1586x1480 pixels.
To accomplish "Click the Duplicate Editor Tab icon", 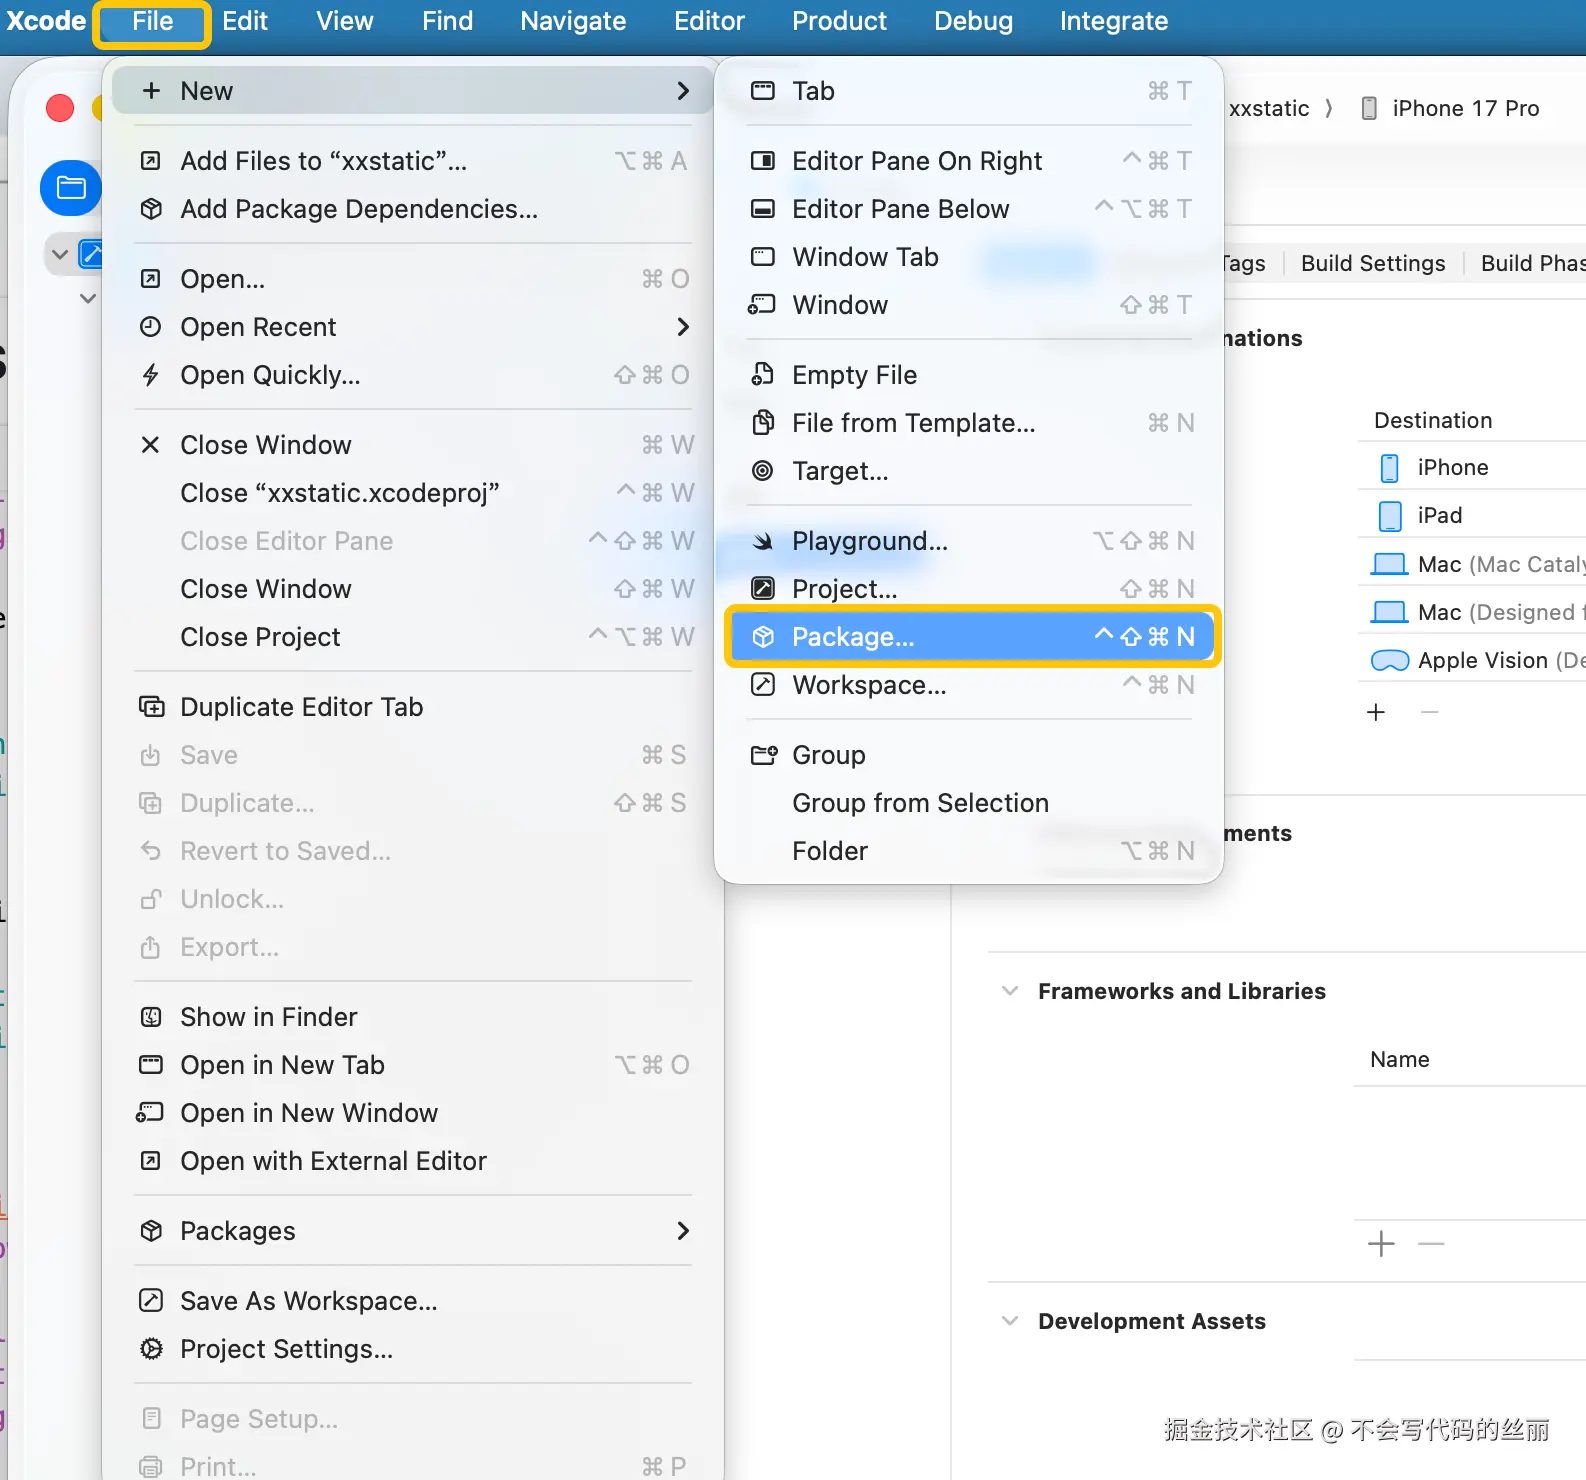I will coord(151,707).
